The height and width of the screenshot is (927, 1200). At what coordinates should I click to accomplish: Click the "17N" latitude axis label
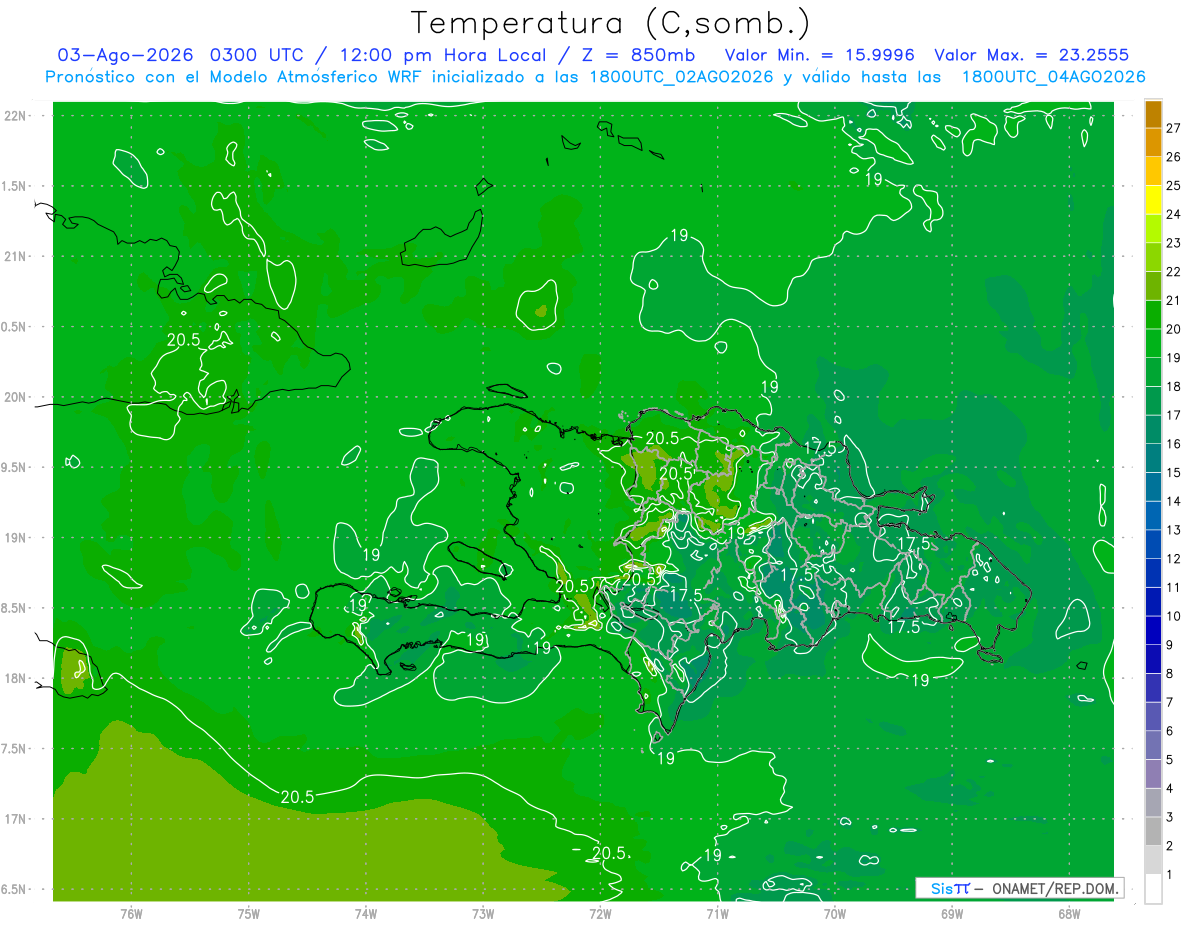15,820
